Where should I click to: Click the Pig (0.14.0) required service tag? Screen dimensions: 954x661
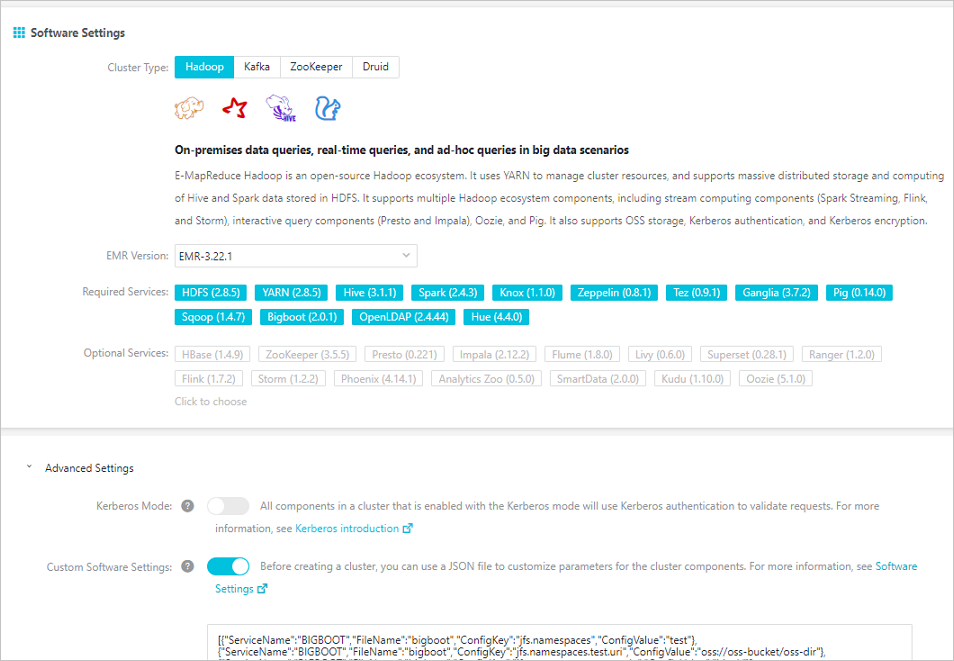859,293
